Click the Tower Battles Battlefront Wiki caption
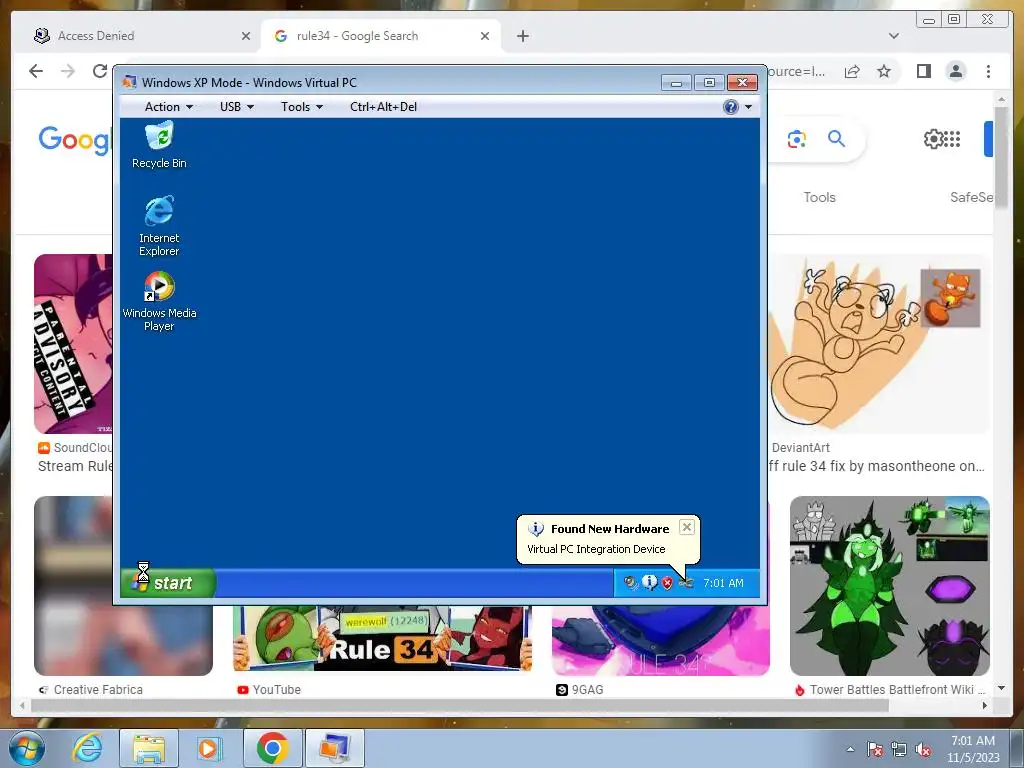This screenshot has height=768, width=1024. click(891, 690)
